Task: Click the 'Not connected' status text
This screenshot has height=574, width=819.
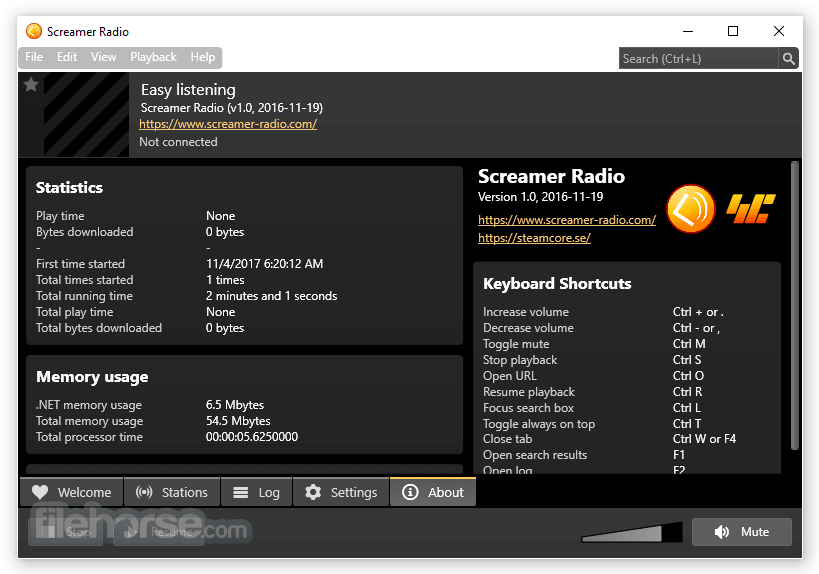Action: 178,142
